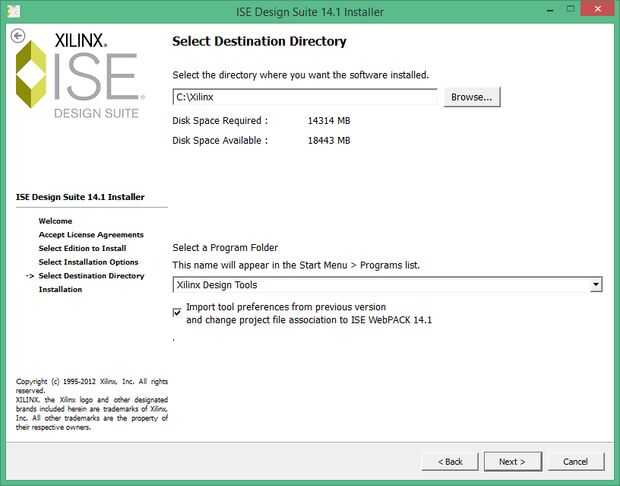Click the Browse... button
The image size is (620, 486).
click(x=472, y=97)
